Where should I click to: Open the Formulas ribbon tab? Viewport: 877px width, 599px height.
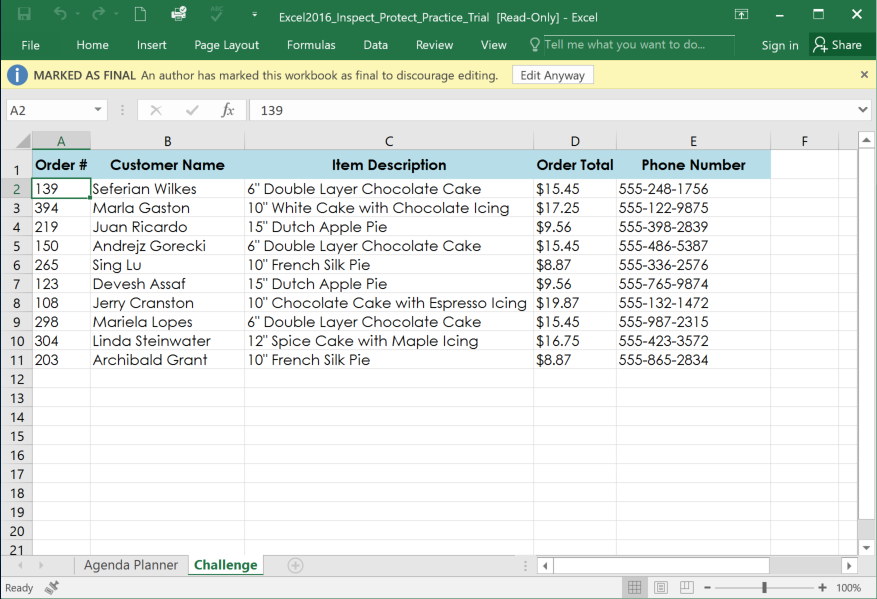pos(311,45)
